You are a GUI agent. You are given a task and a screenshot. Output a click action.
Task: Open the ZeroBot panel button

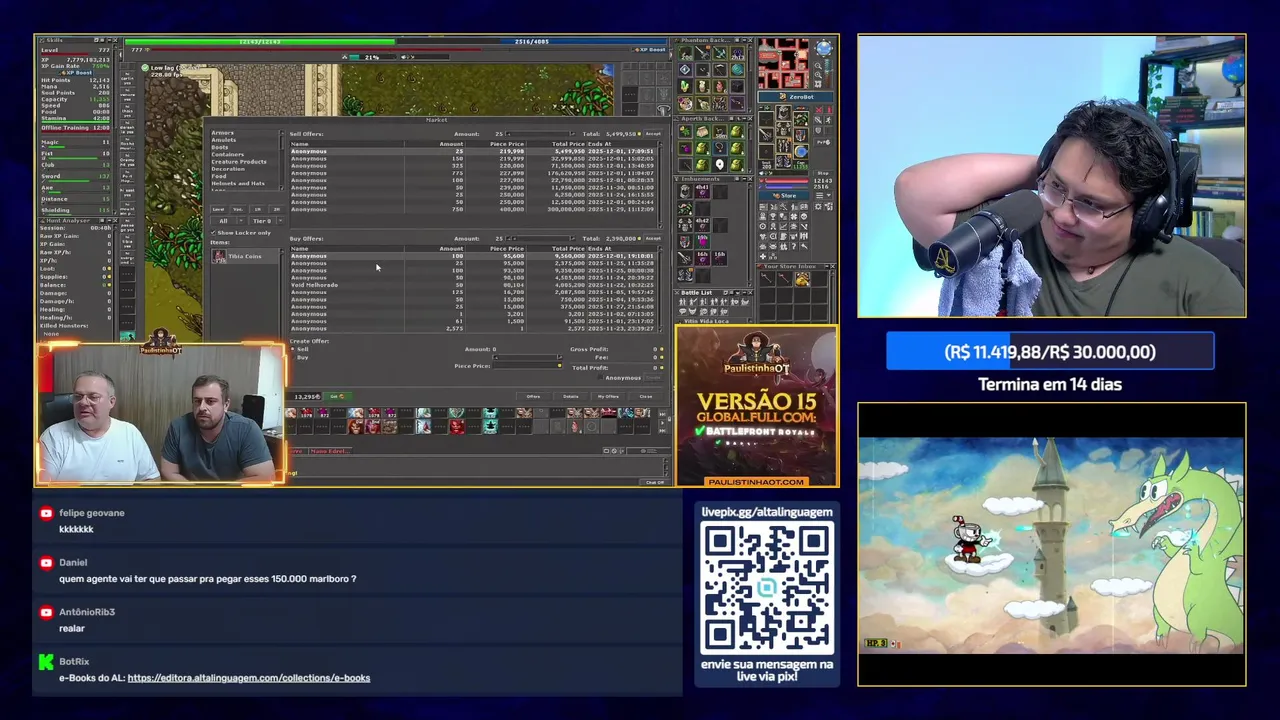(795, 97)
